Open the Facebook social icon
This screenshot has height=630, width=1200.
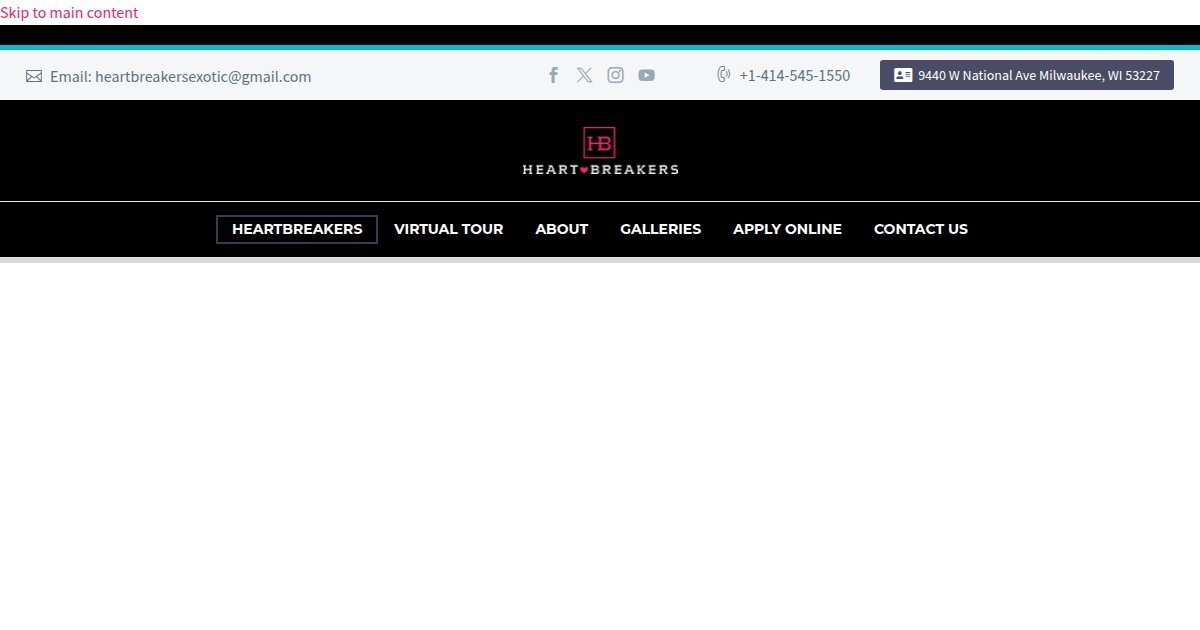pos(553,75)
